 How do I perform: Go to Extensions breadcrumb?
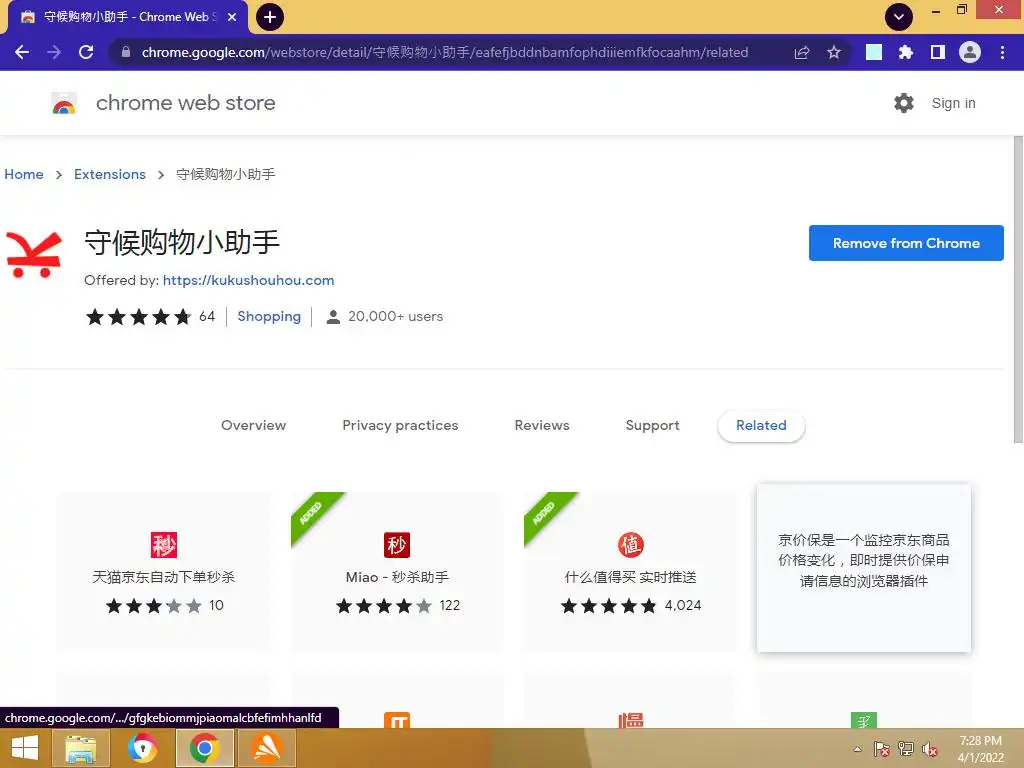(110, 174)
